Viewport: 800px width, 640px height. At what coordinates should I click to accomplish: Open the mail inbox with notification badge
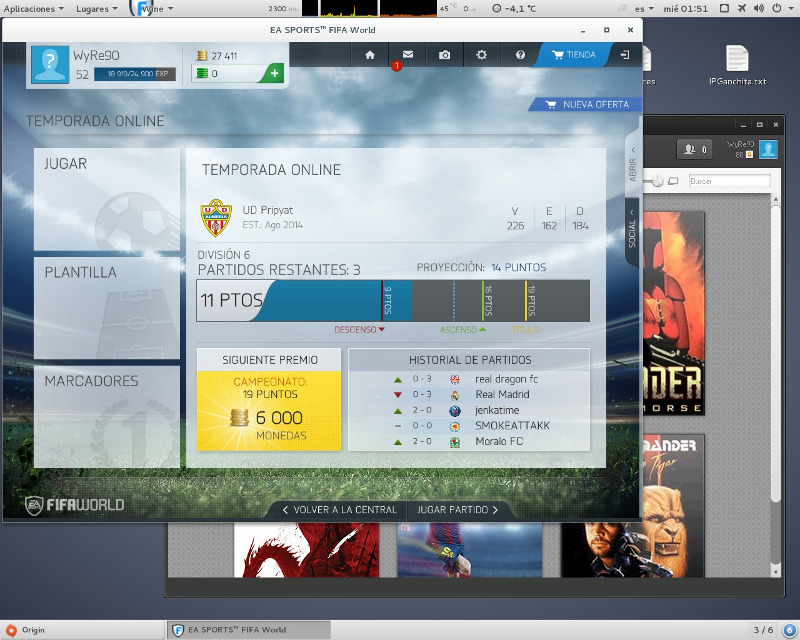coord(407,55)
